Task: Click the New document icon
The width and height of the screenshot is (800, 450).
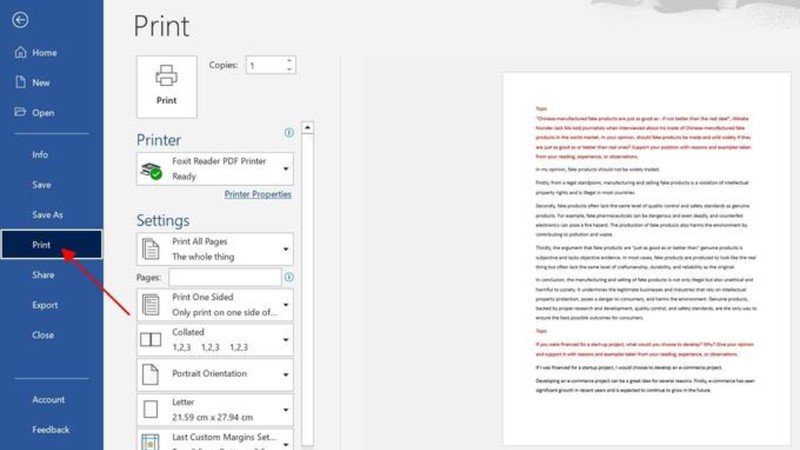Action: click(19, 83)
